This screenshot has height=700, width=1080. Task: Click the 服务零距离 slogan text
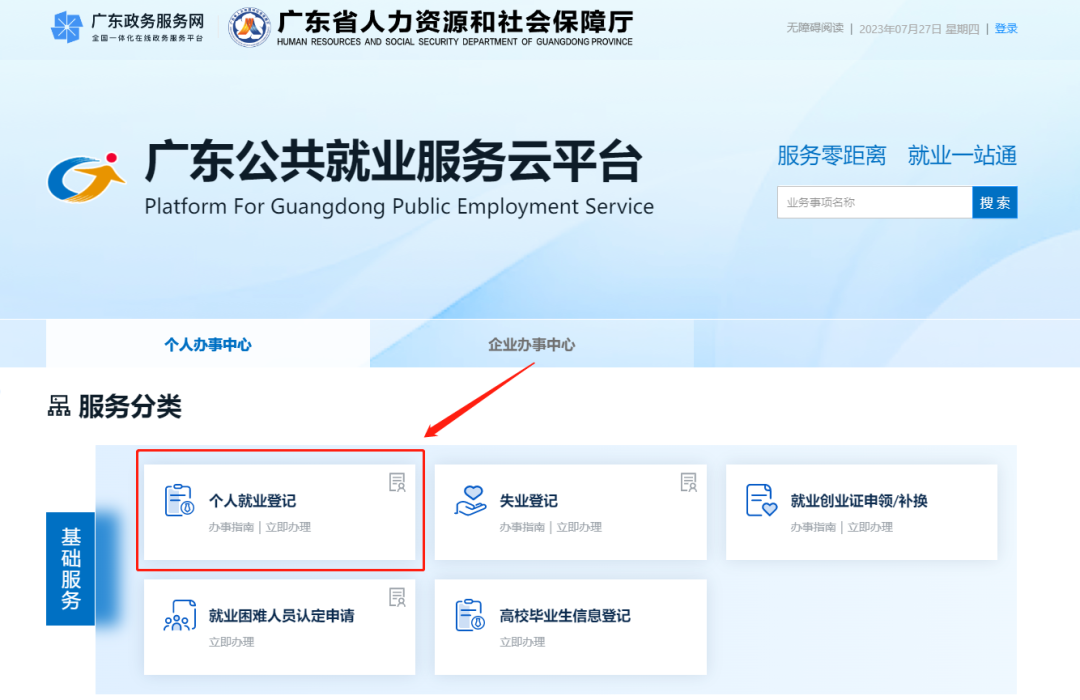click(831, 156)
